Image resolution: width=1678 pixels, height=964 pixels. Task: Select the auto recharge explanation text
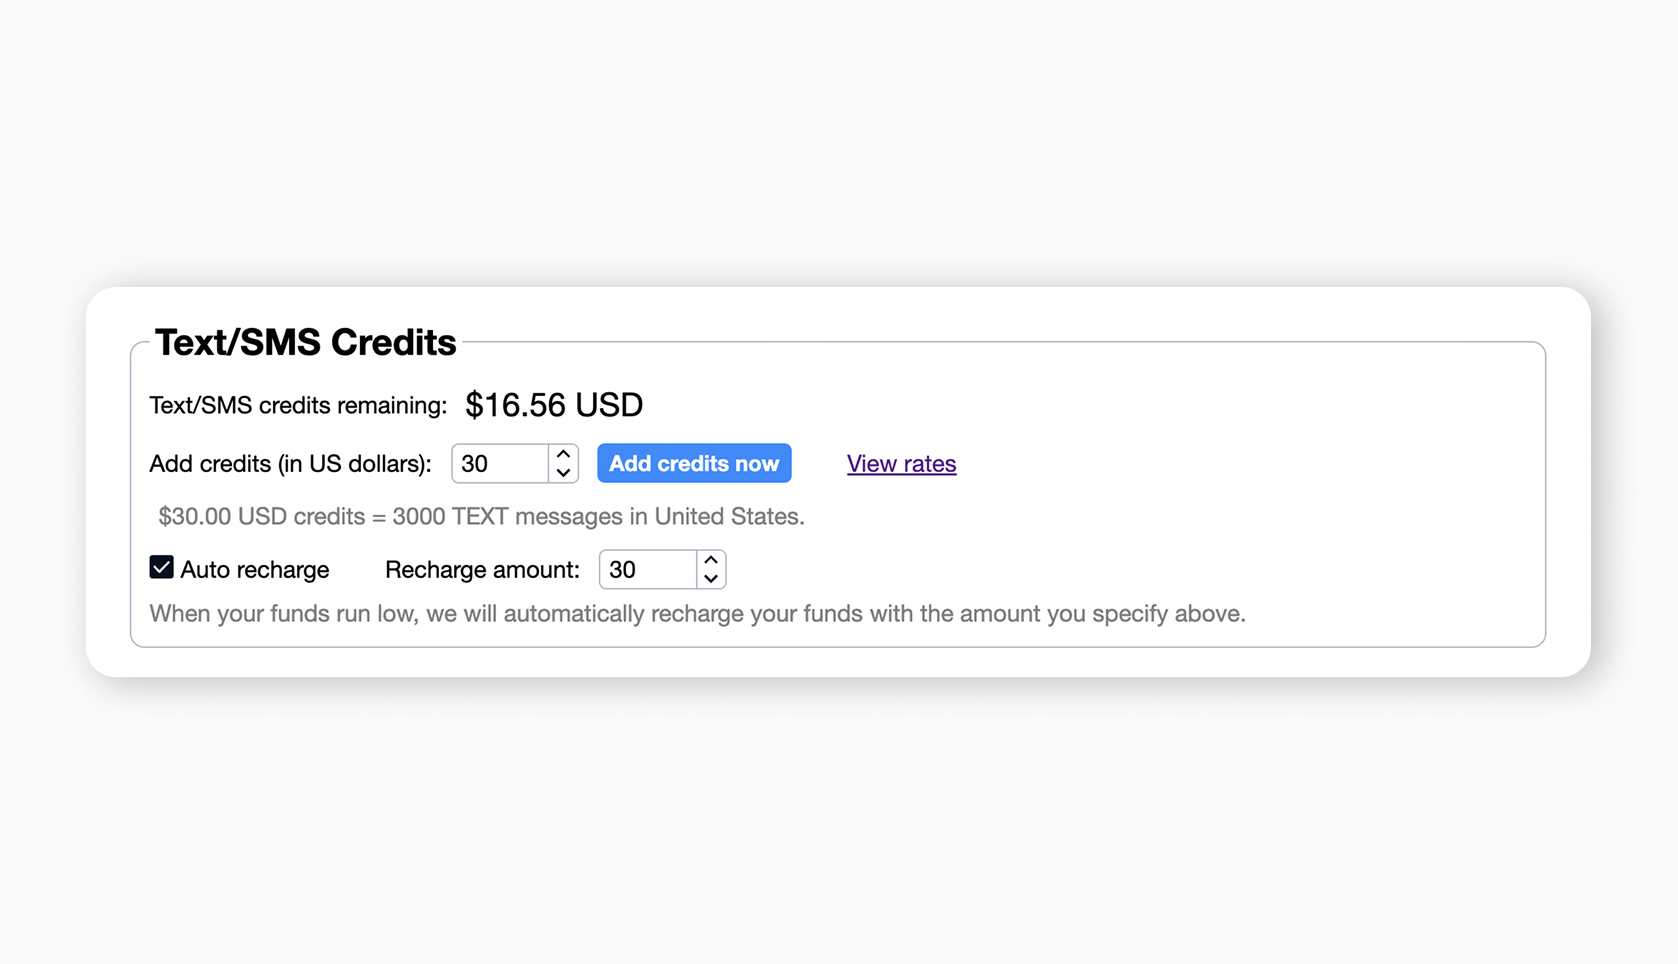click(697, 613)
